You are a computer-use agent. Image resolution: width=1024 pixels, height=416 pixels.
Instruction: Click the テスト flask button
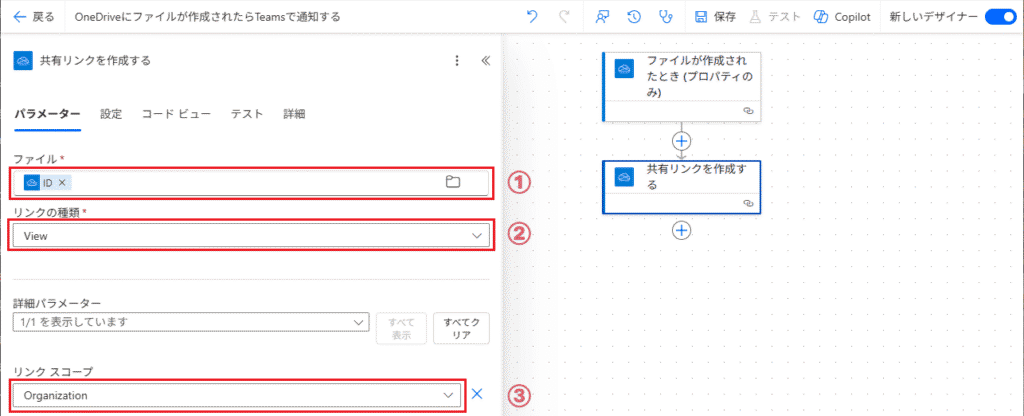coord(775,17)
